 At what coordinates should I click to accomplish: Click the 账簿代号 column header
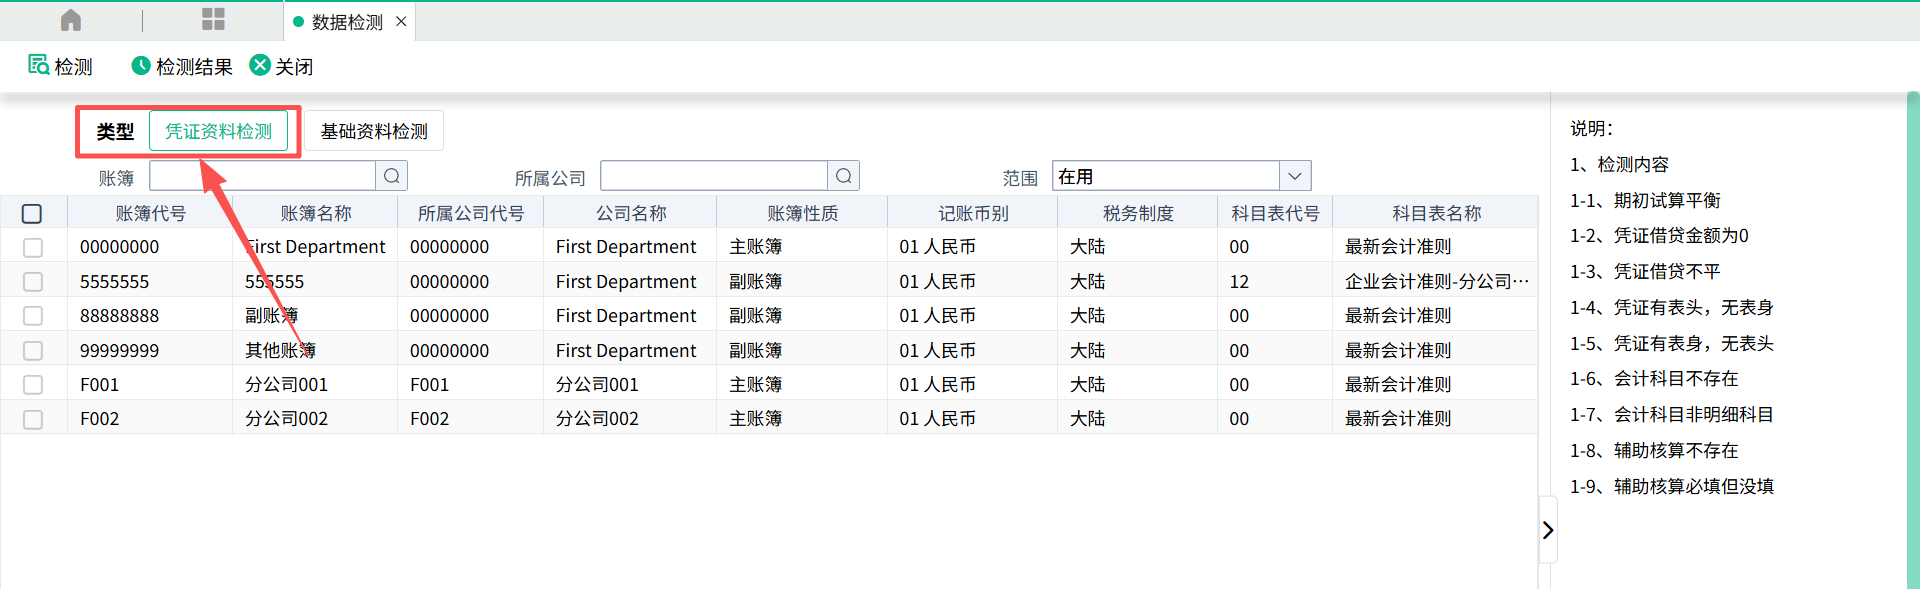point(150,213)
